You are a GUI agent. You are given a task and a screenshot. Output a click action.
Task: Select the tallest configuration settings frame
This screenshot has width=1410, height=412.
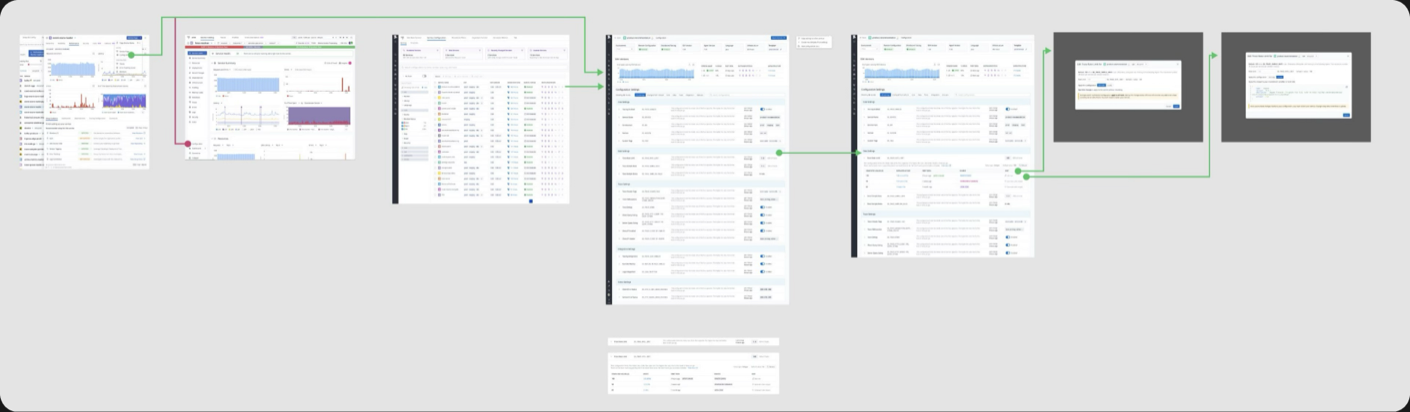point(697,169)
